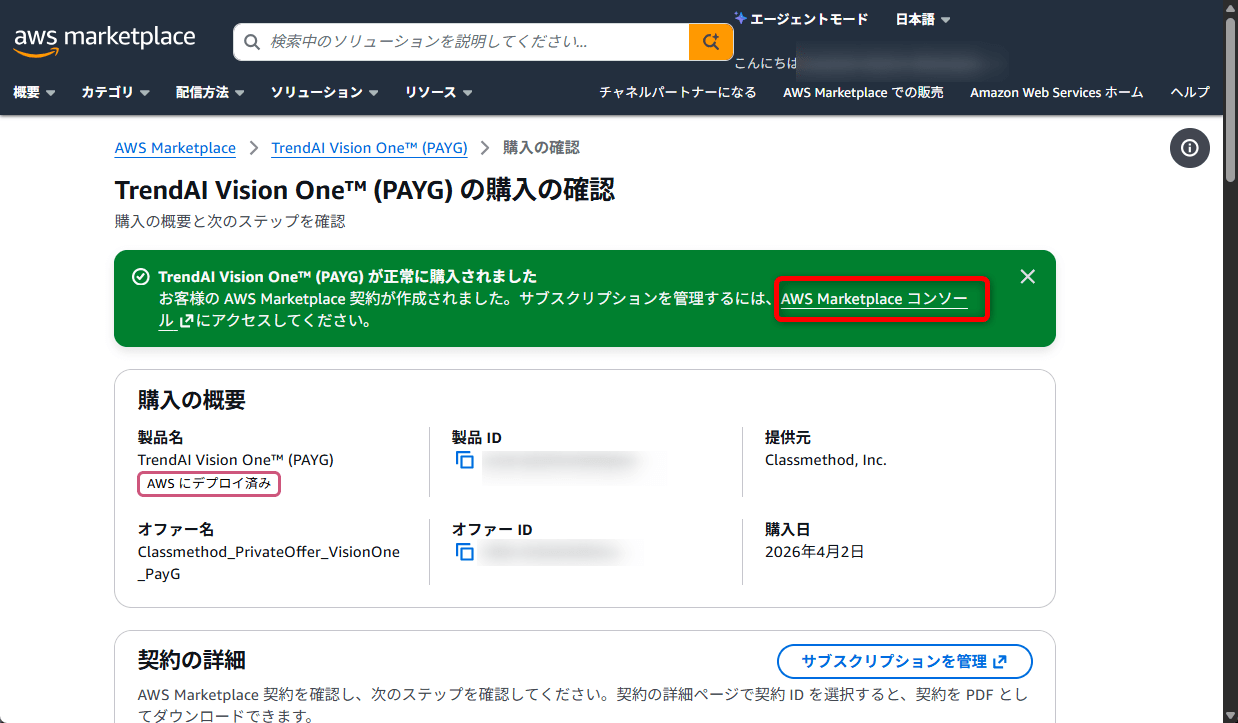1238x723 pixels.
Task: Click offer name Classmethod_PrivateOffer_VisionOne_PayG
Action: coord(269,563)
